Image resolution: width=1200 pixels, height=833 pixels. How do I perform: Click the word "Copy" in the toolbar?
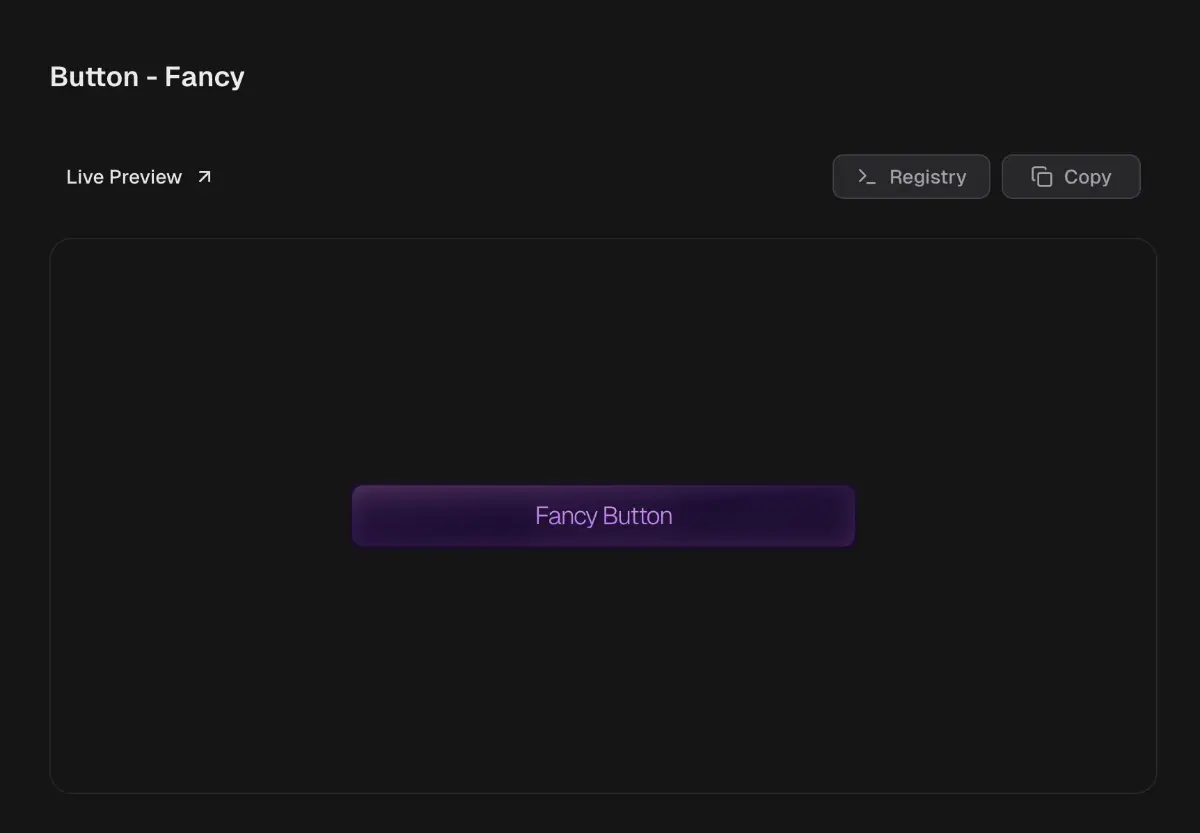1087,177
